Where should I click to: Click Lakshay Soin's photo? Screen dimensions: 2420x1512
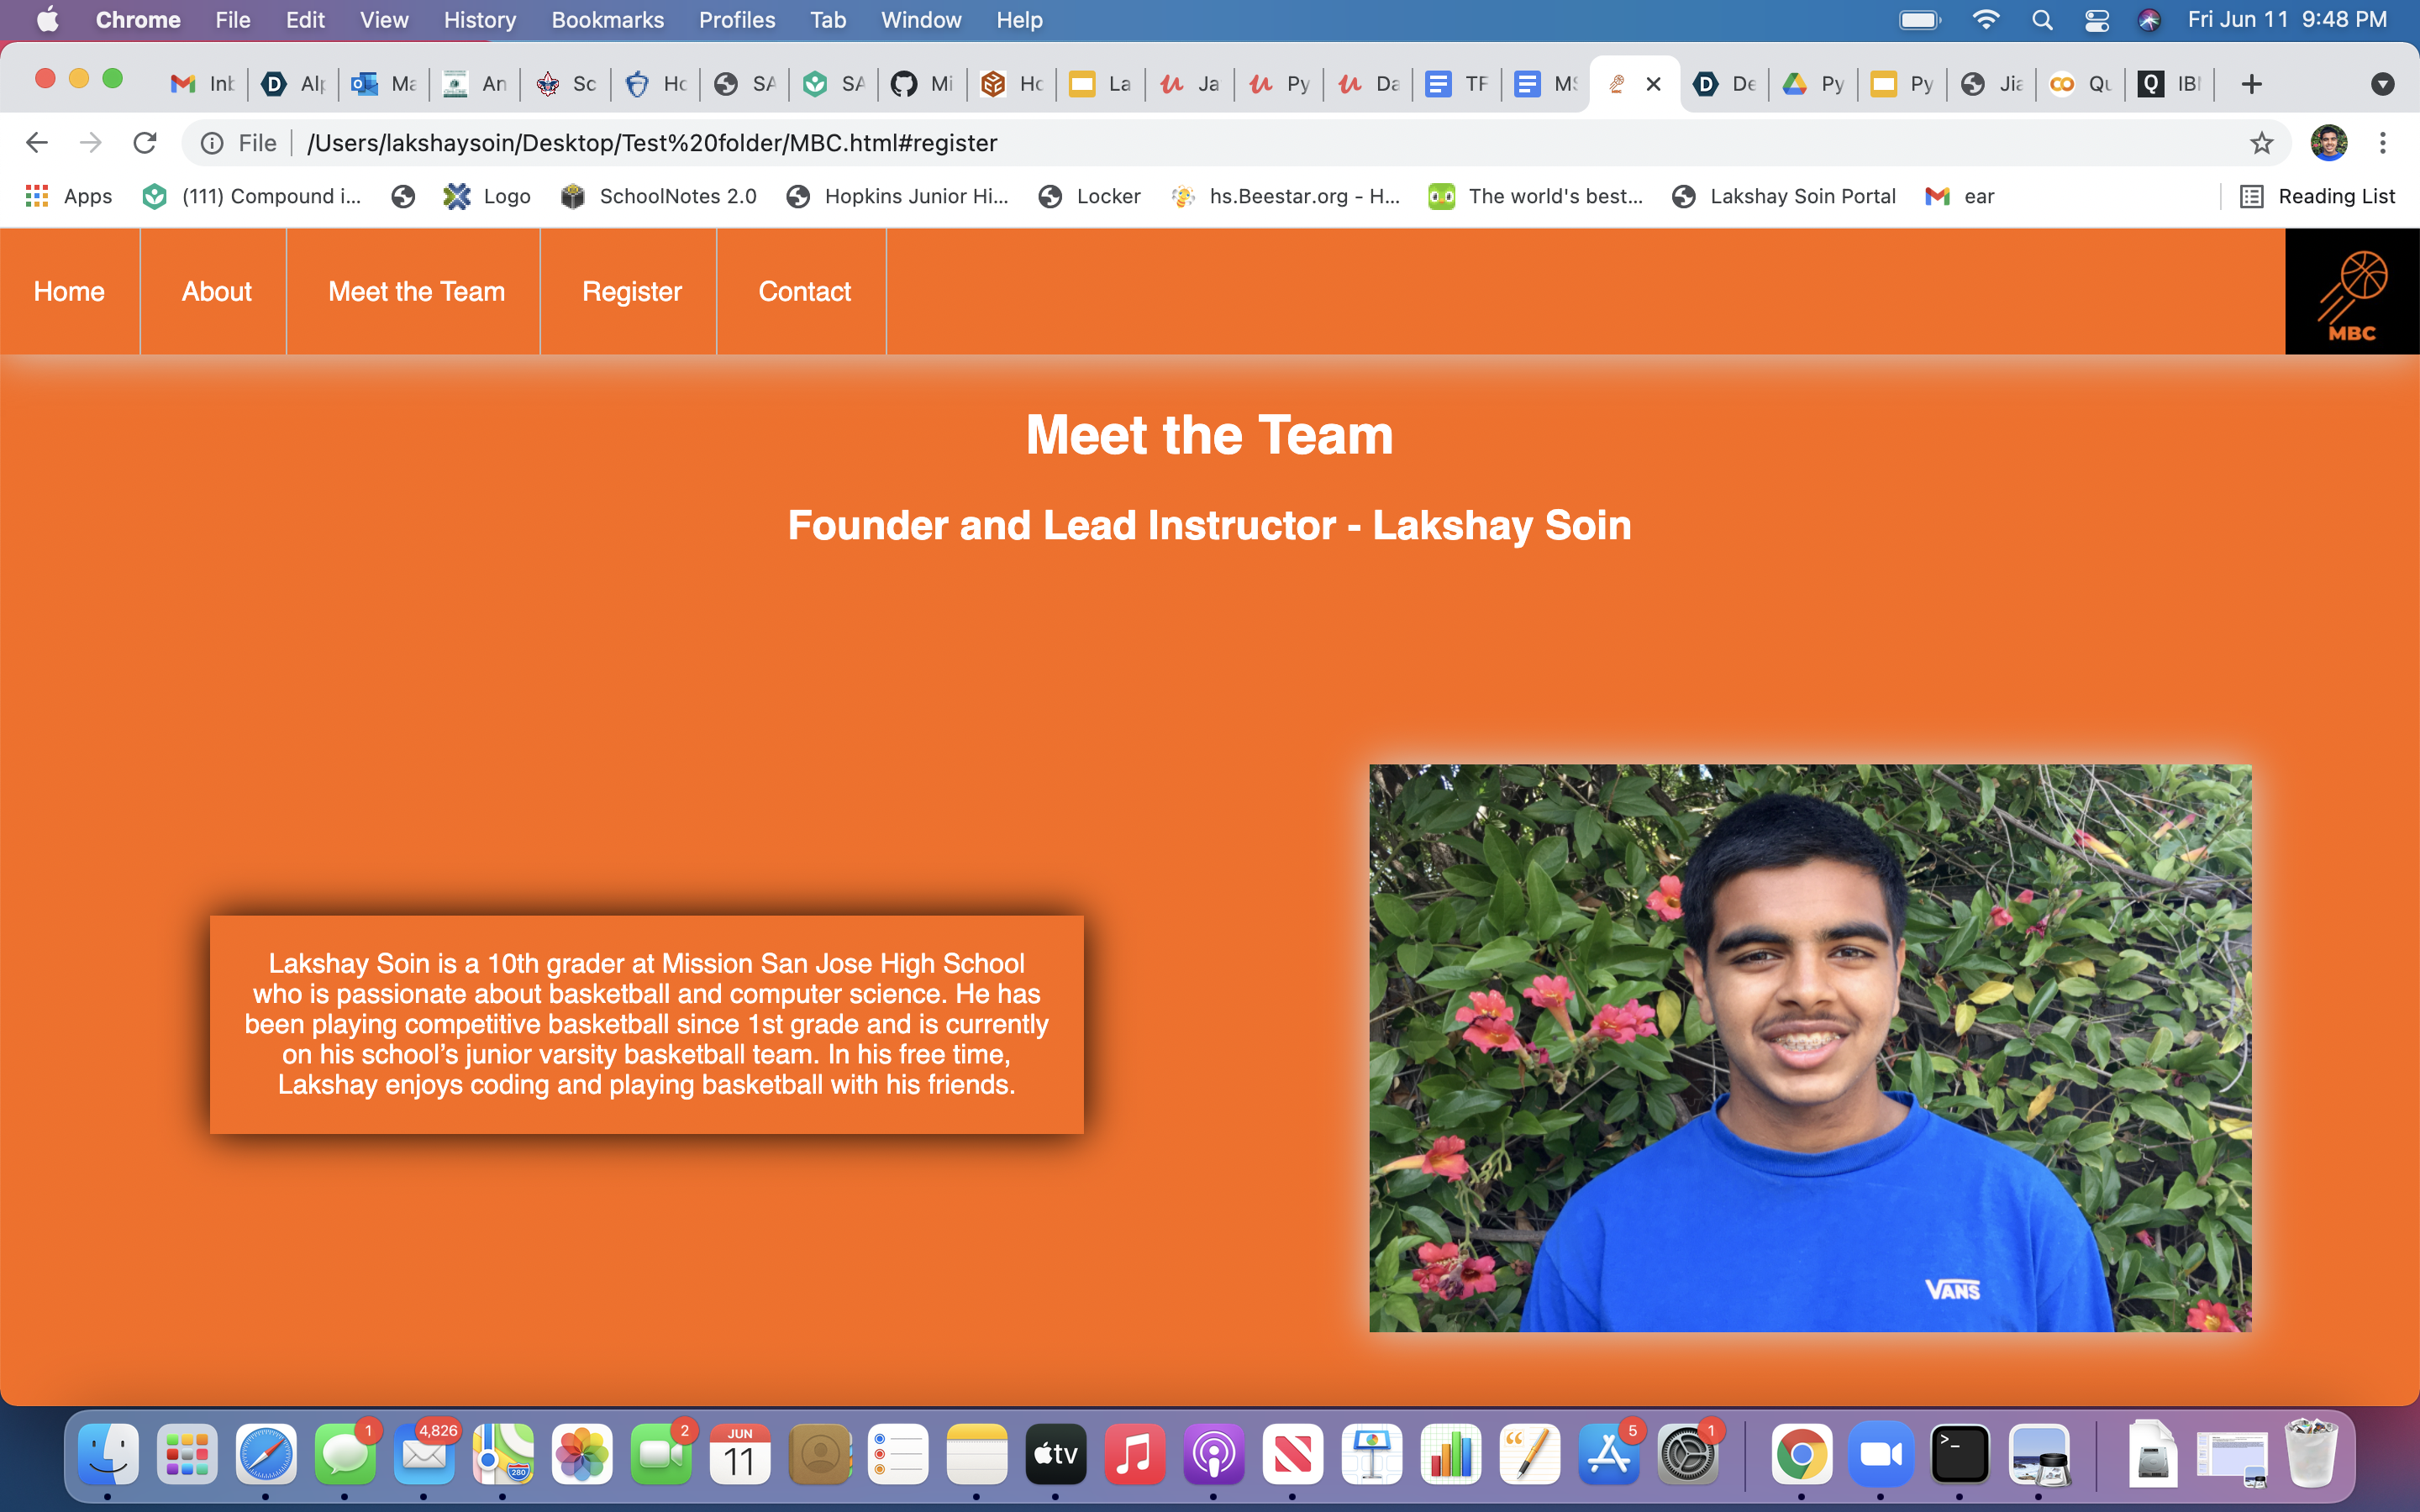point(1809,1047)
